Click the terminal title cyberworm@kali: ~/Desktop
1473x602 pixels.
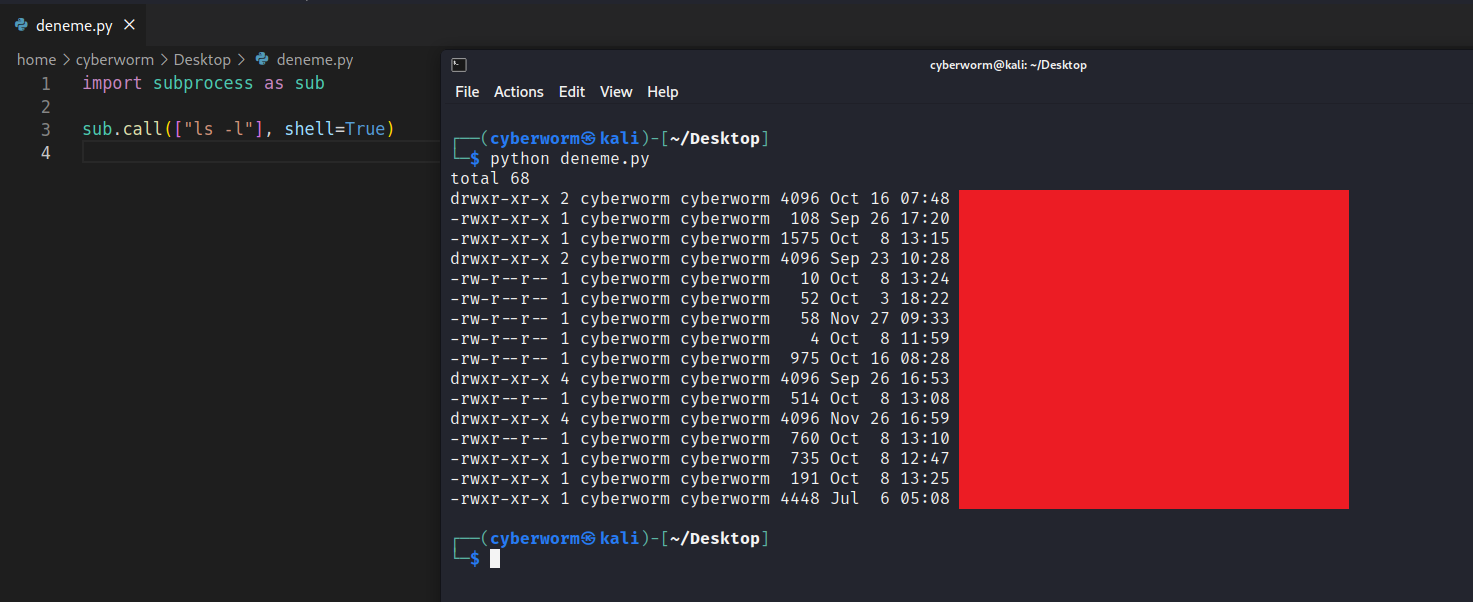click(1008, 65)
